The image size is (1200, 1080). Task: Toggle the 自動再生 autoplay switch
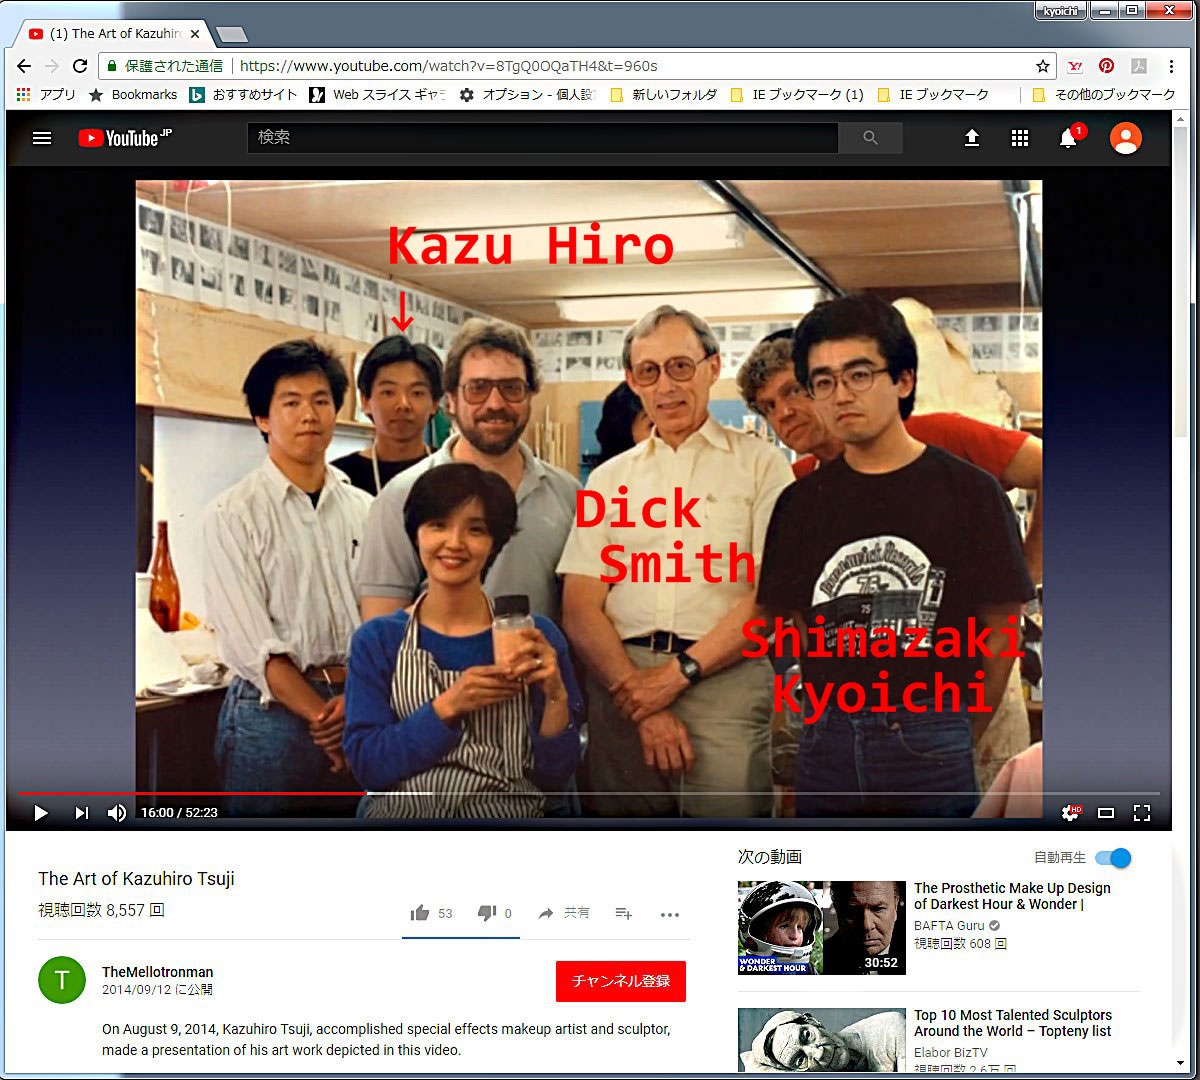(x=1113, y=858)
